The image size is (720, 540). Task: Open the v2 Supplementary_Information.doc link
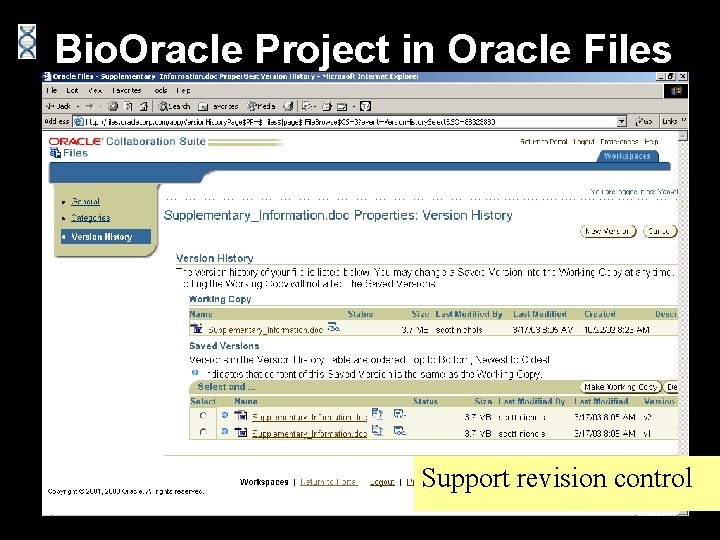[309, 417]
